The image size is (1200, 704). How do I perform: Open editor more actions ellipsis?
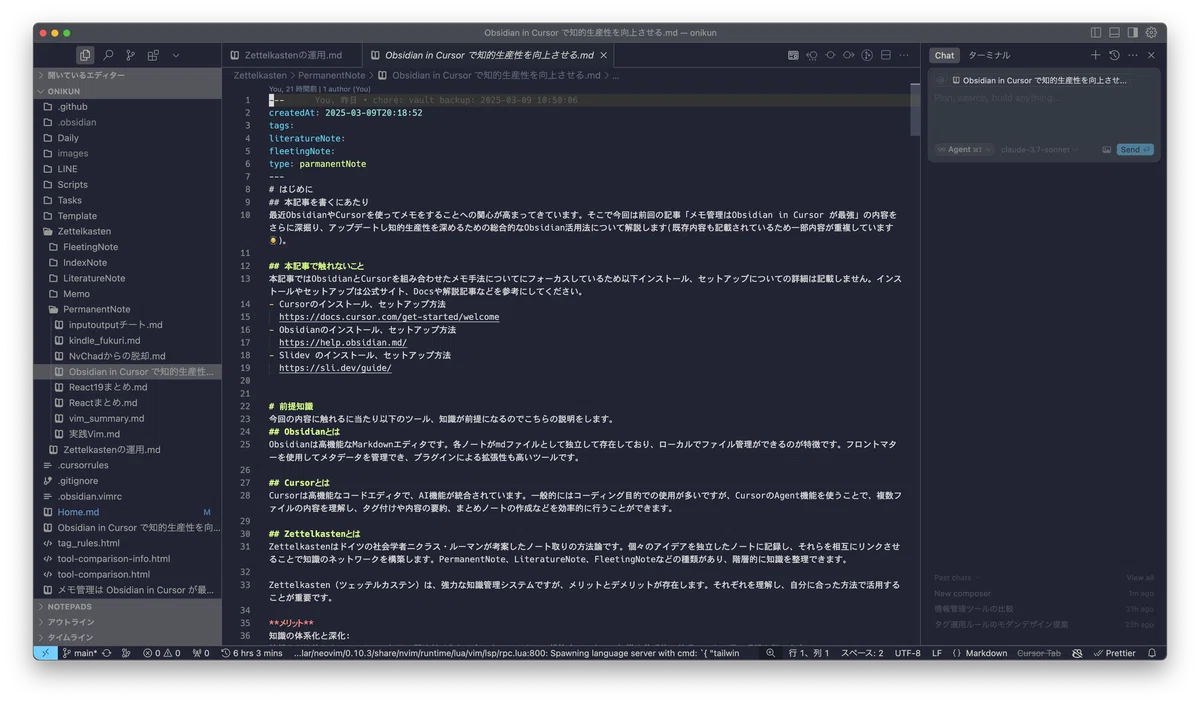[x=904, y=55]
